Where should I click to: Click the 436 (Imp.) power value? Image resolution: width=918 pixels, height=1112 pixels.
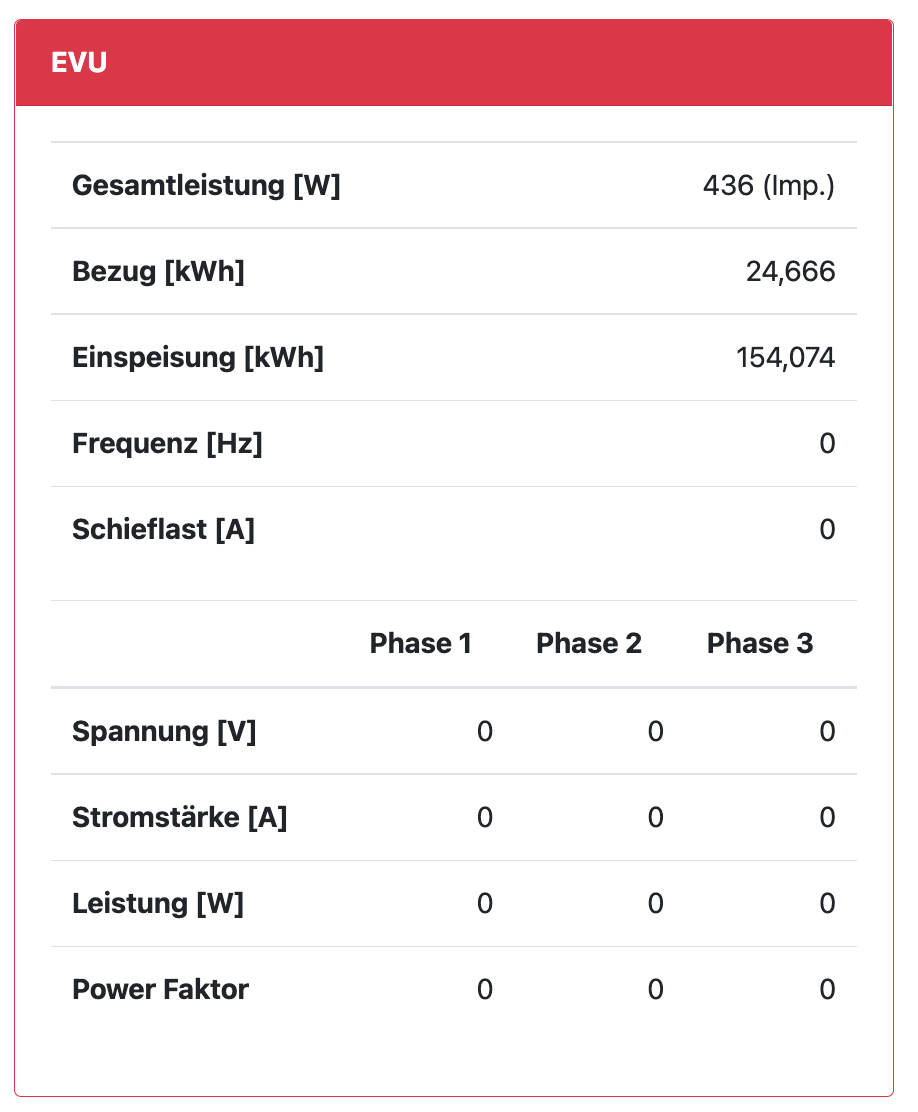point(768,186)
